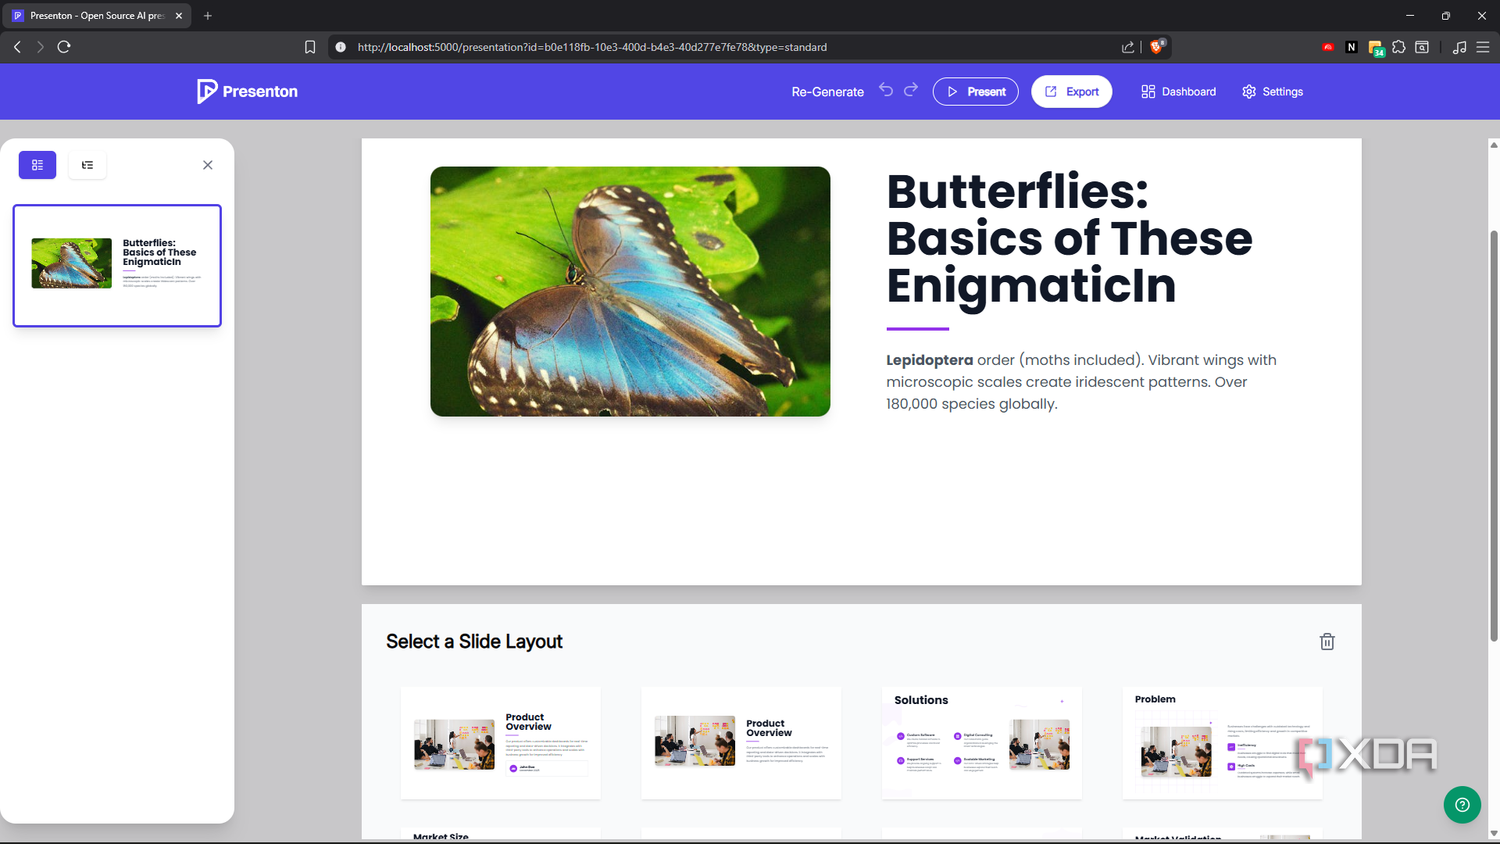This screenshot has height=844, width=1500.
Task: Click the localhost URL address field
Action: pyautogui.click(x=592, y=47)
